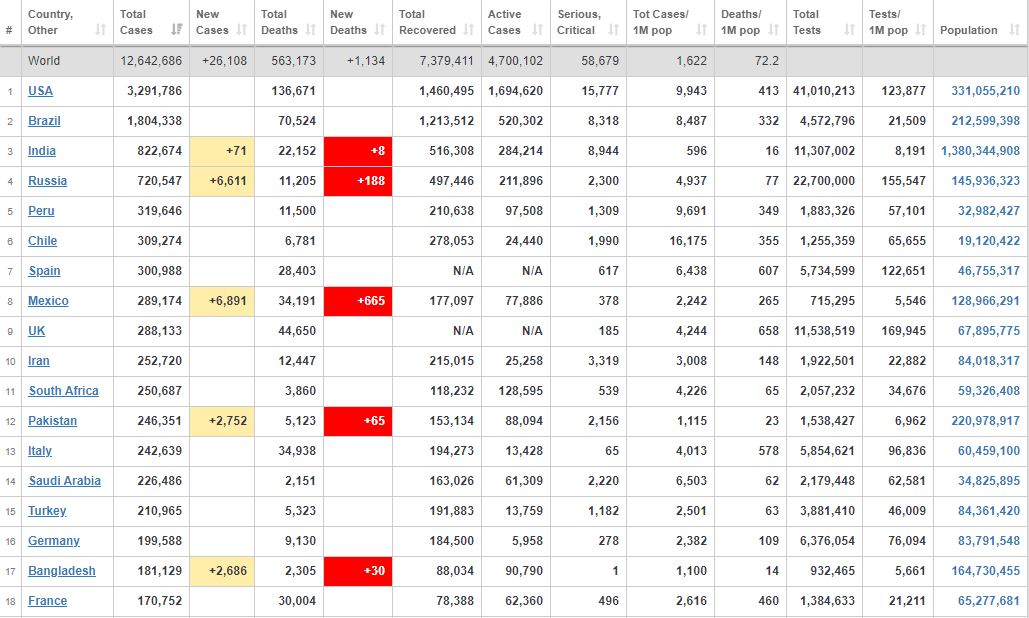The height and width of the screenshot is (618, 1029).
Task: Open Bangladesh population link 164,730,455
Action: 986,571
